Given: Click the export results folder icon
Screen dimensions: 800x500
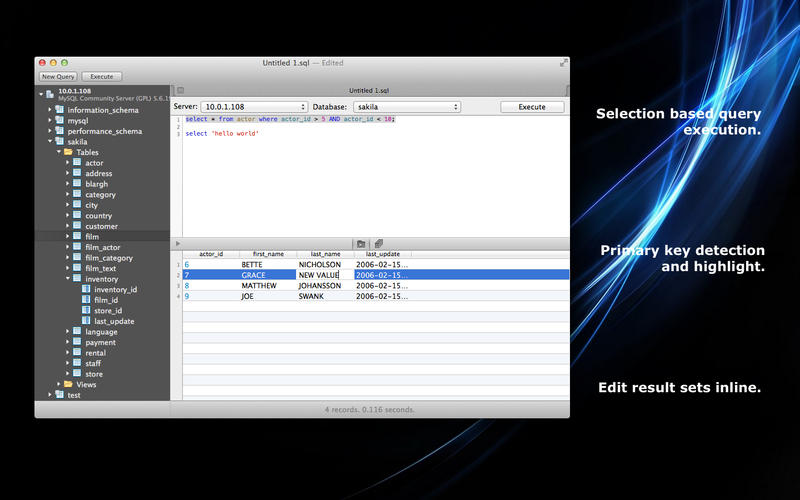Looking at the screenshot, I should click(361, 244).
